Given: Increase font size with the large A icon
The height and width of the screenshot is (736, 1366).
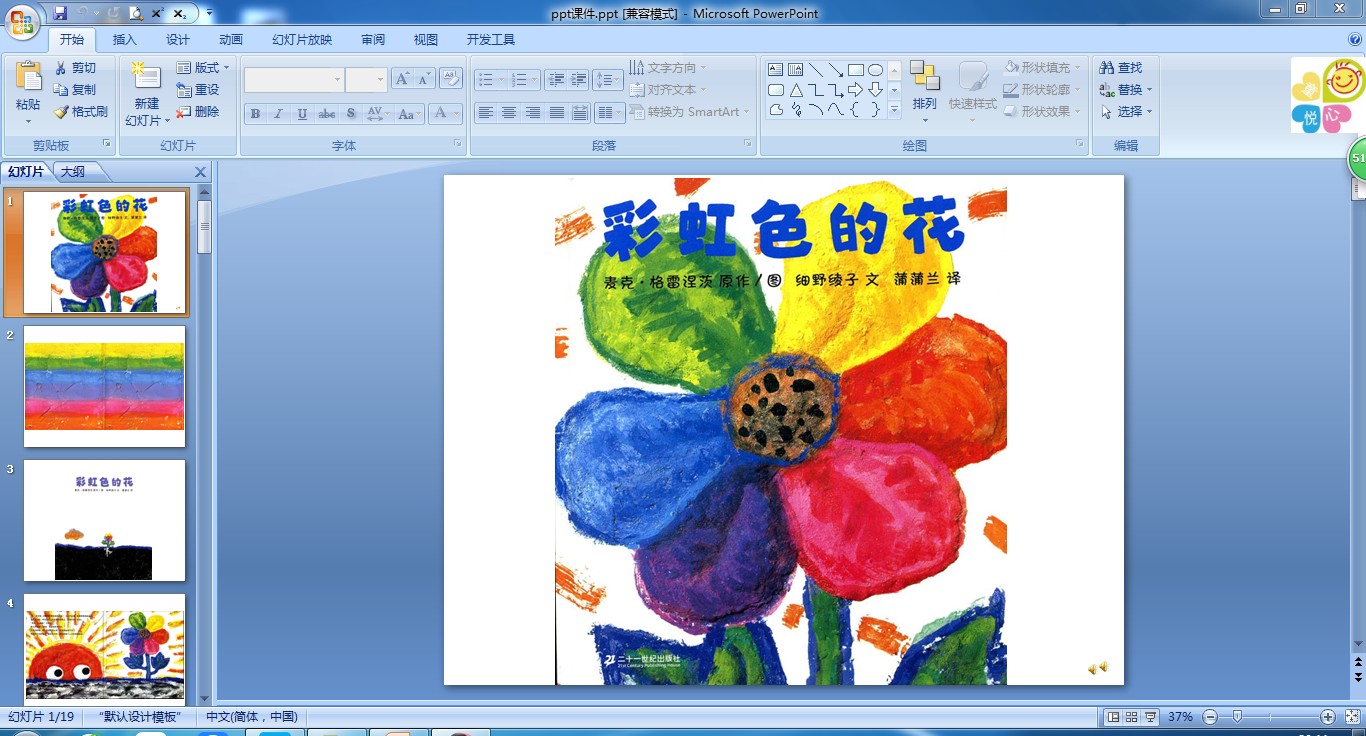Looking at the screenshot, I should click(402, 80).
